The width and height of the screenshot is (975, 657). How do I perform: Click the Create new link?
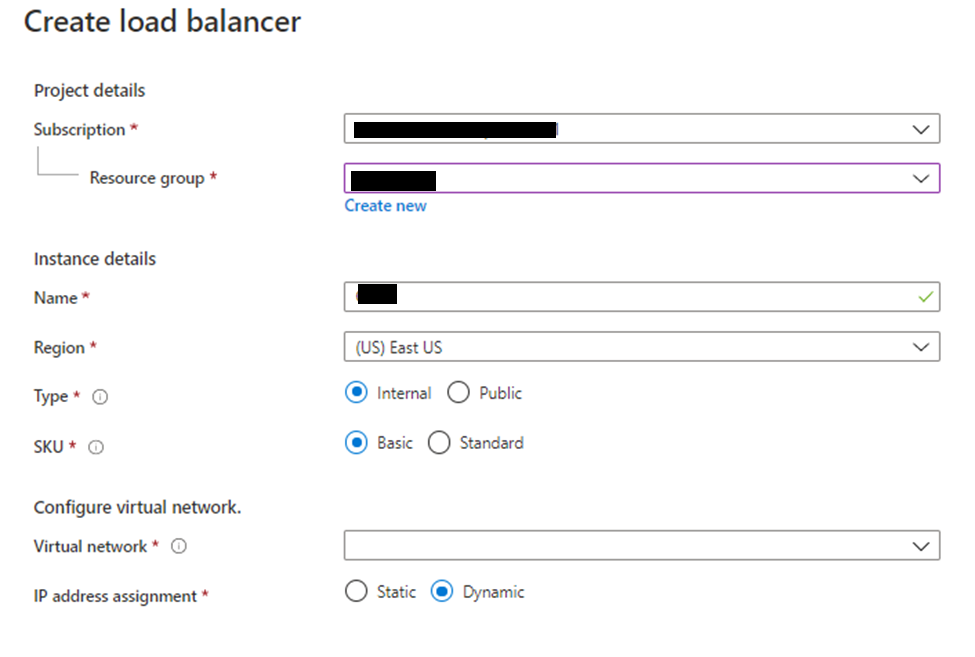pyautogui.click(x=386, y=206)
